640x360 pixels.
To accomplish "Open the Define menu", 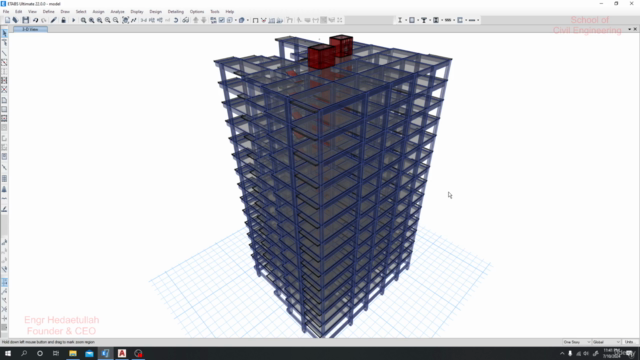I will coord(48,12).
